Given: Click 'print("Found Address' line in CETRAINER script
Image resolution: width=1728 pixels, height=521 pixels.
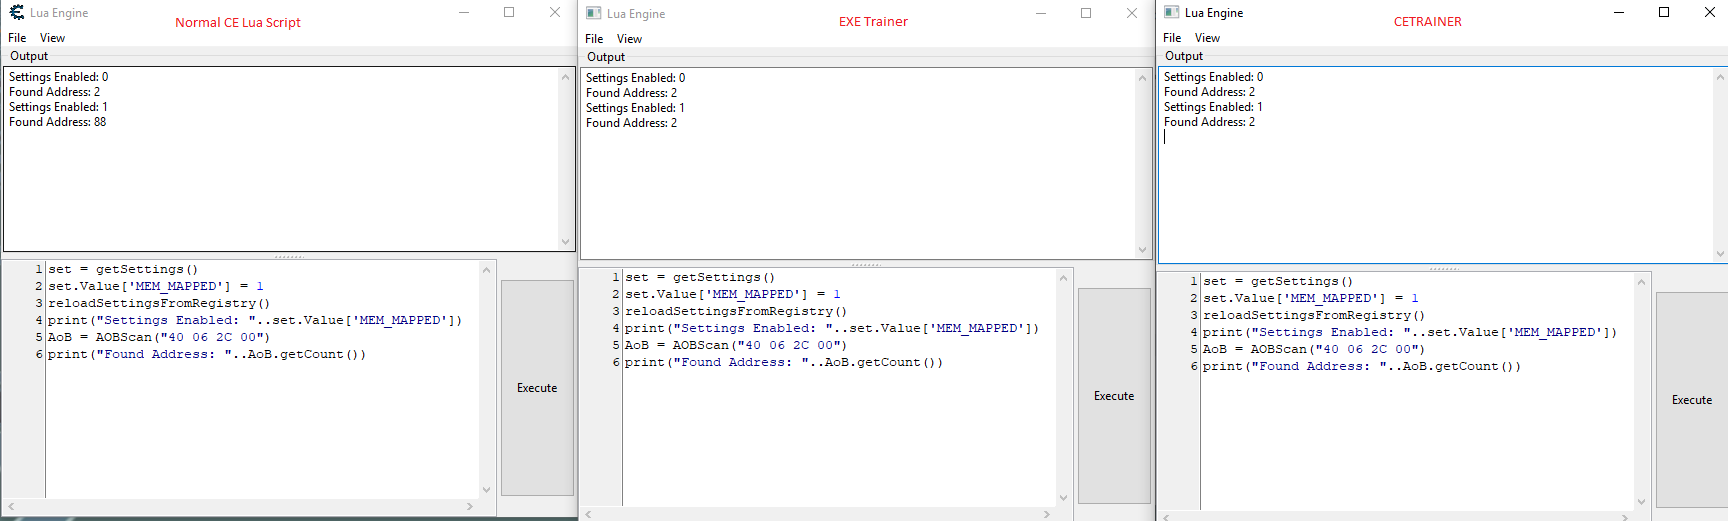Looking at the screenshot, I should 1362,367.
